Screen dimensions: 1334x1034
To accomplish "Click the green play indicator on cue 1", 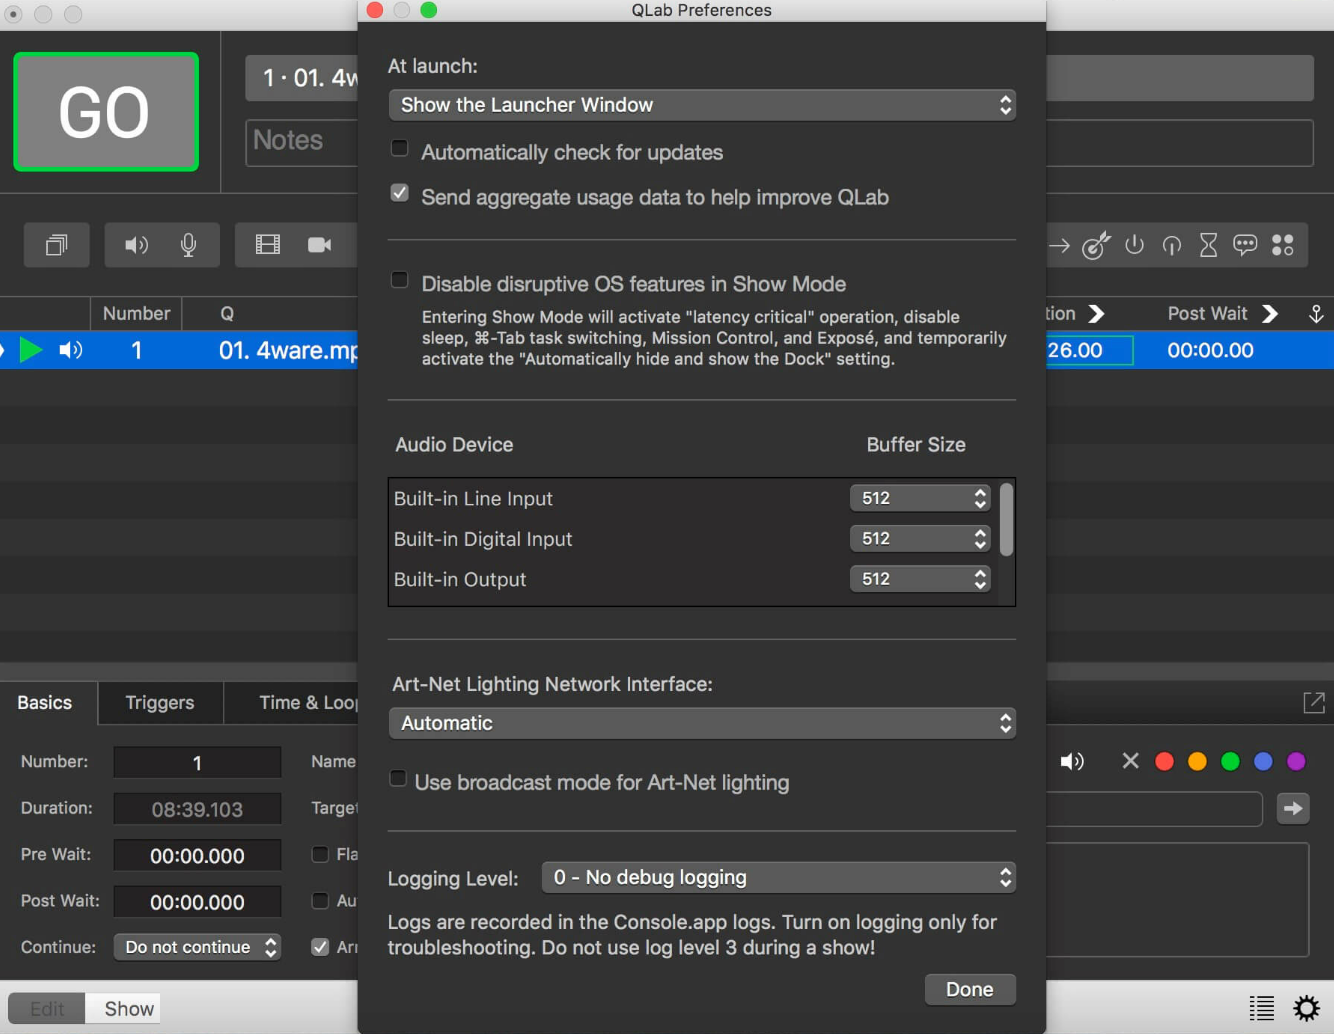I will pos(31,350).
